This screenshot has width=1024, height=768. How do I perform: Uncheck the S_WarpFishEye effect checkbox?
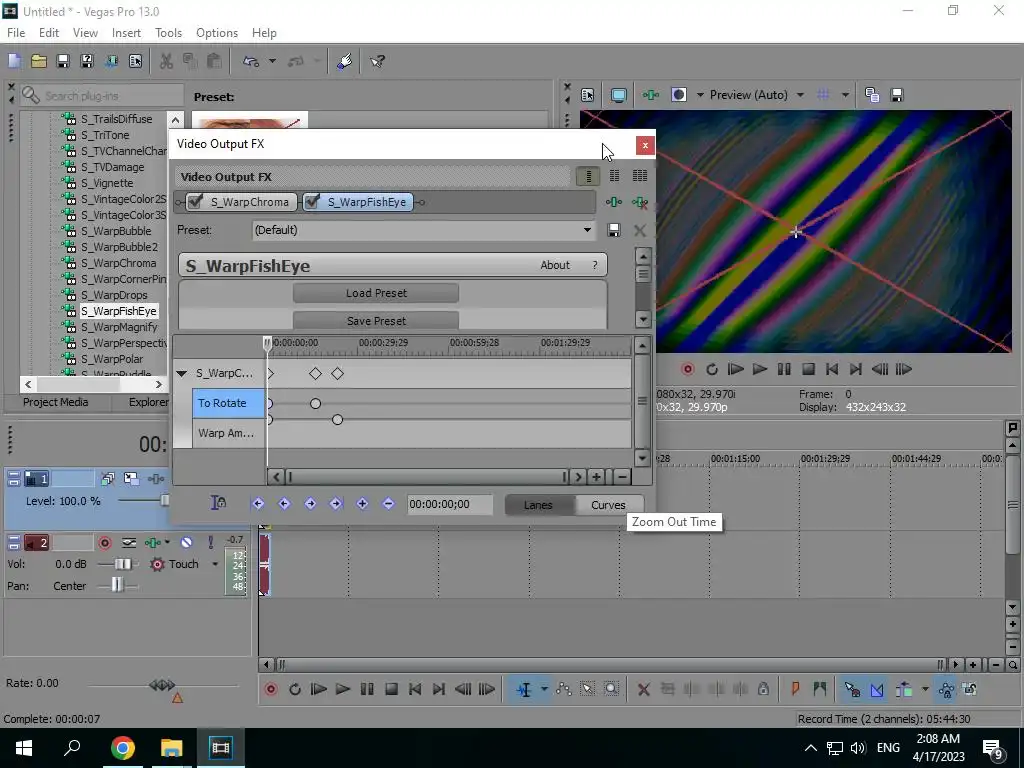312,202
